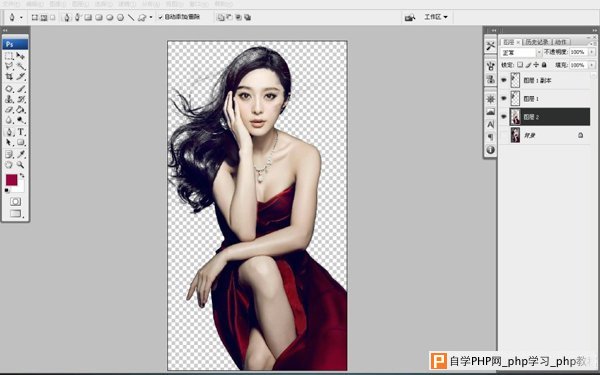Click the lock-all layer button
Image resolution: width=600 pixels, height=375 pixels.
click(544, 65)
